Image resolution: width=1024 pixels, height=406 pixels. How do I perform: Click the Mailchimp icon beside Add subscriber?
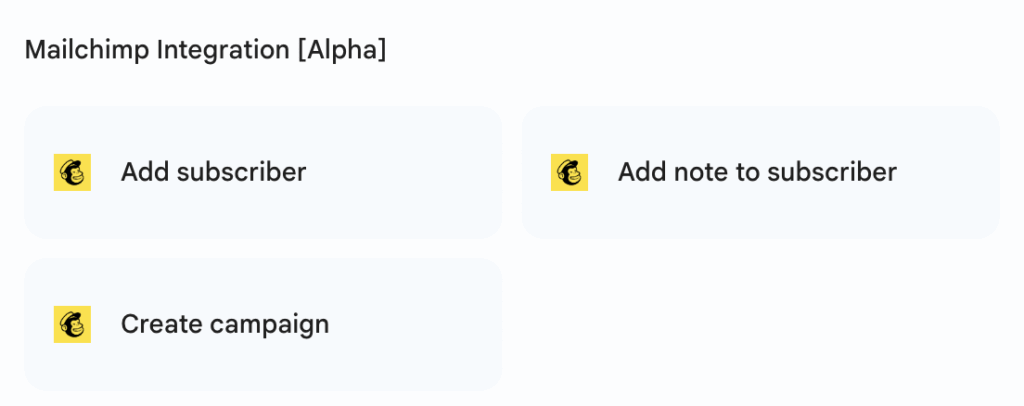click(x=72, y=172)
